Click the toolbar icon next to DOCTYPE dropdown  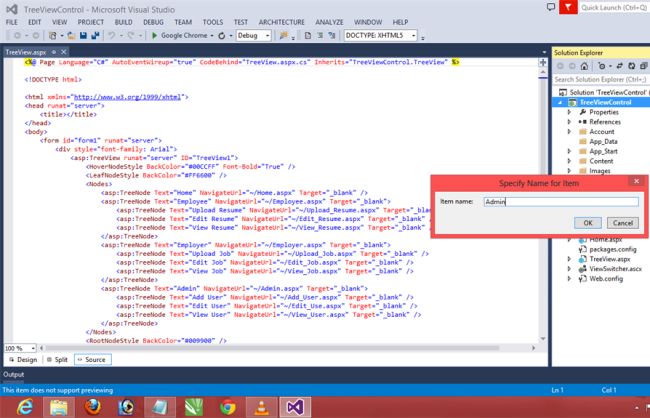click(x=332, y=36)
